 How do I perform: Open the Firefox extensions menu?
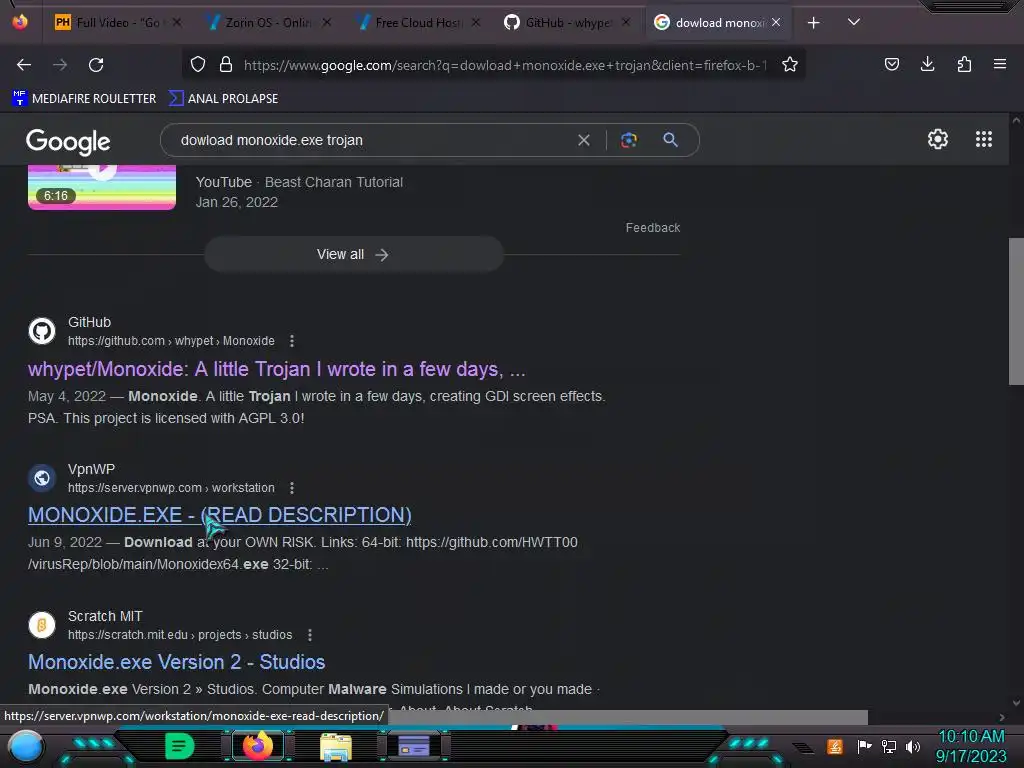964,65
